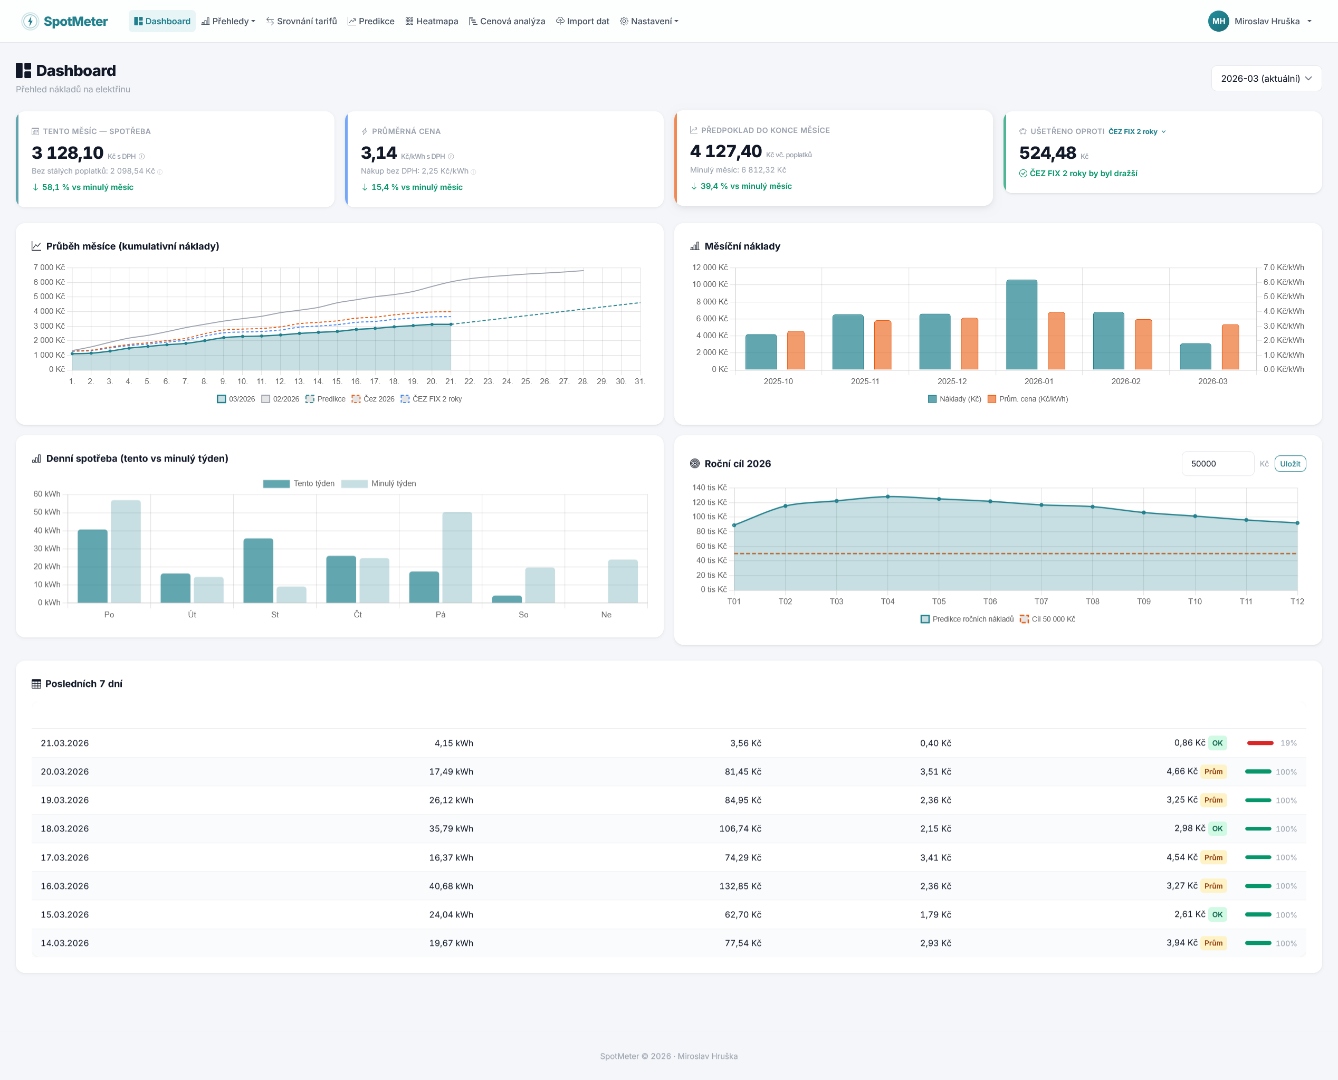
Task: Open Predikce via its trend arrow icon
Action: pos(352,20)
